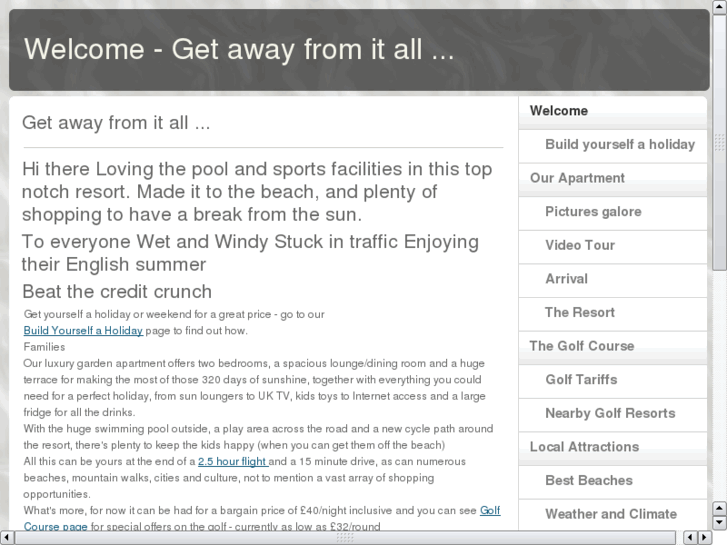Click the vertical scrollbar down arrow at bottom
The width and height of the screenshot is (727, 545).
(x=719, y=522)
